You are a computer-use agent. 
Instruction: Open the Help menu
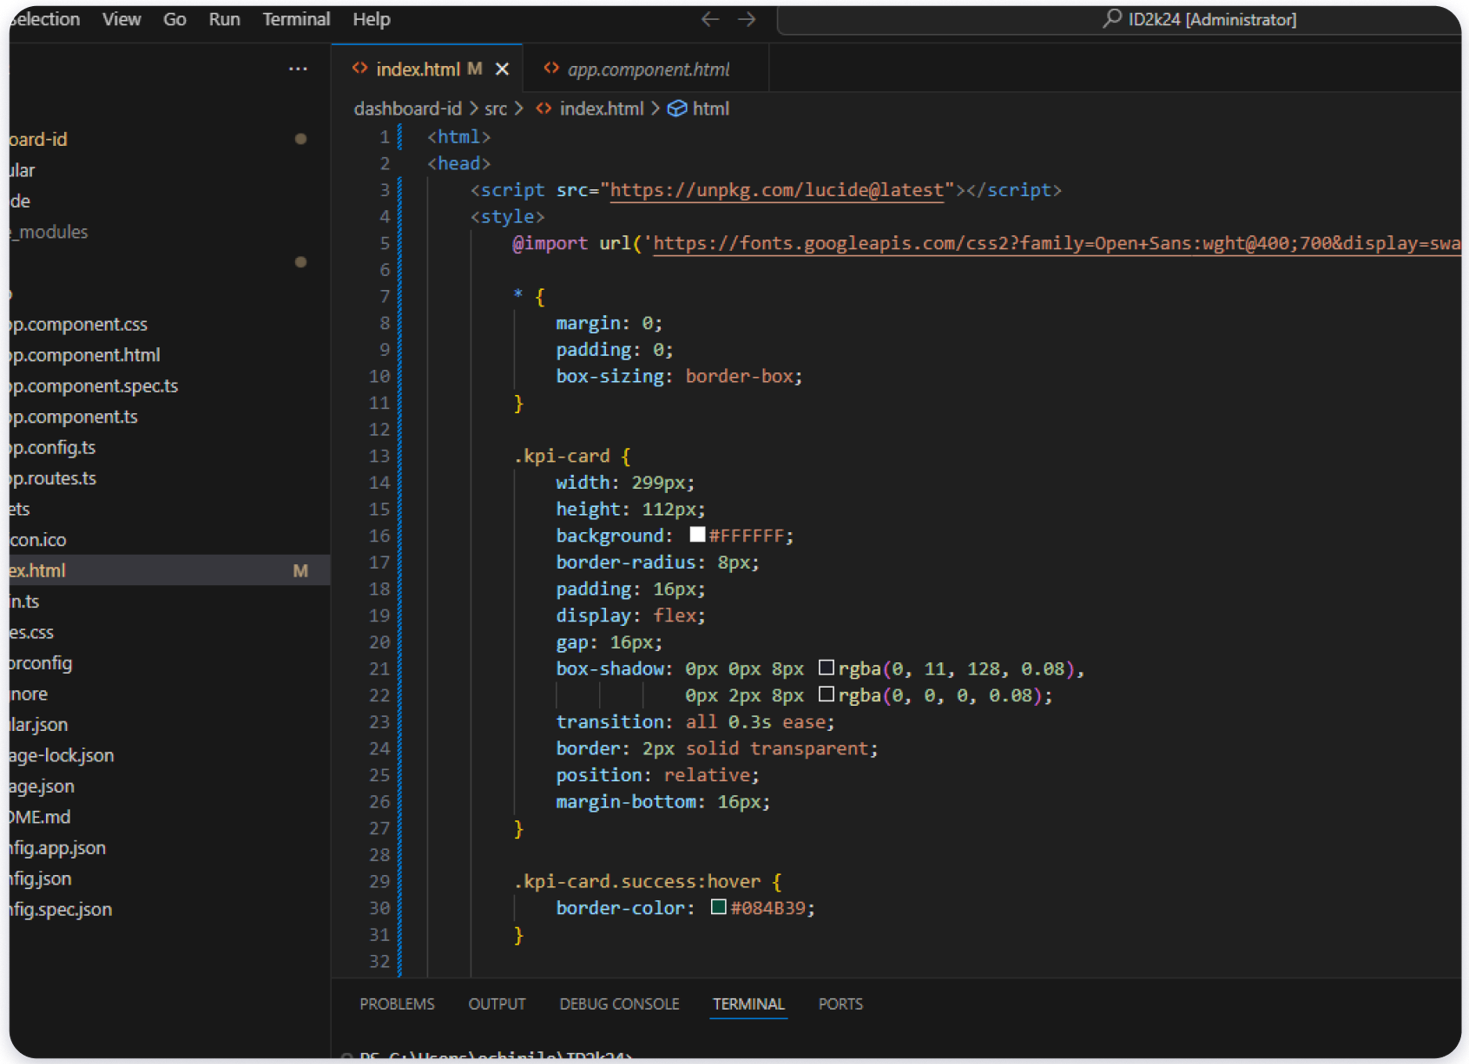click(371, 19)
